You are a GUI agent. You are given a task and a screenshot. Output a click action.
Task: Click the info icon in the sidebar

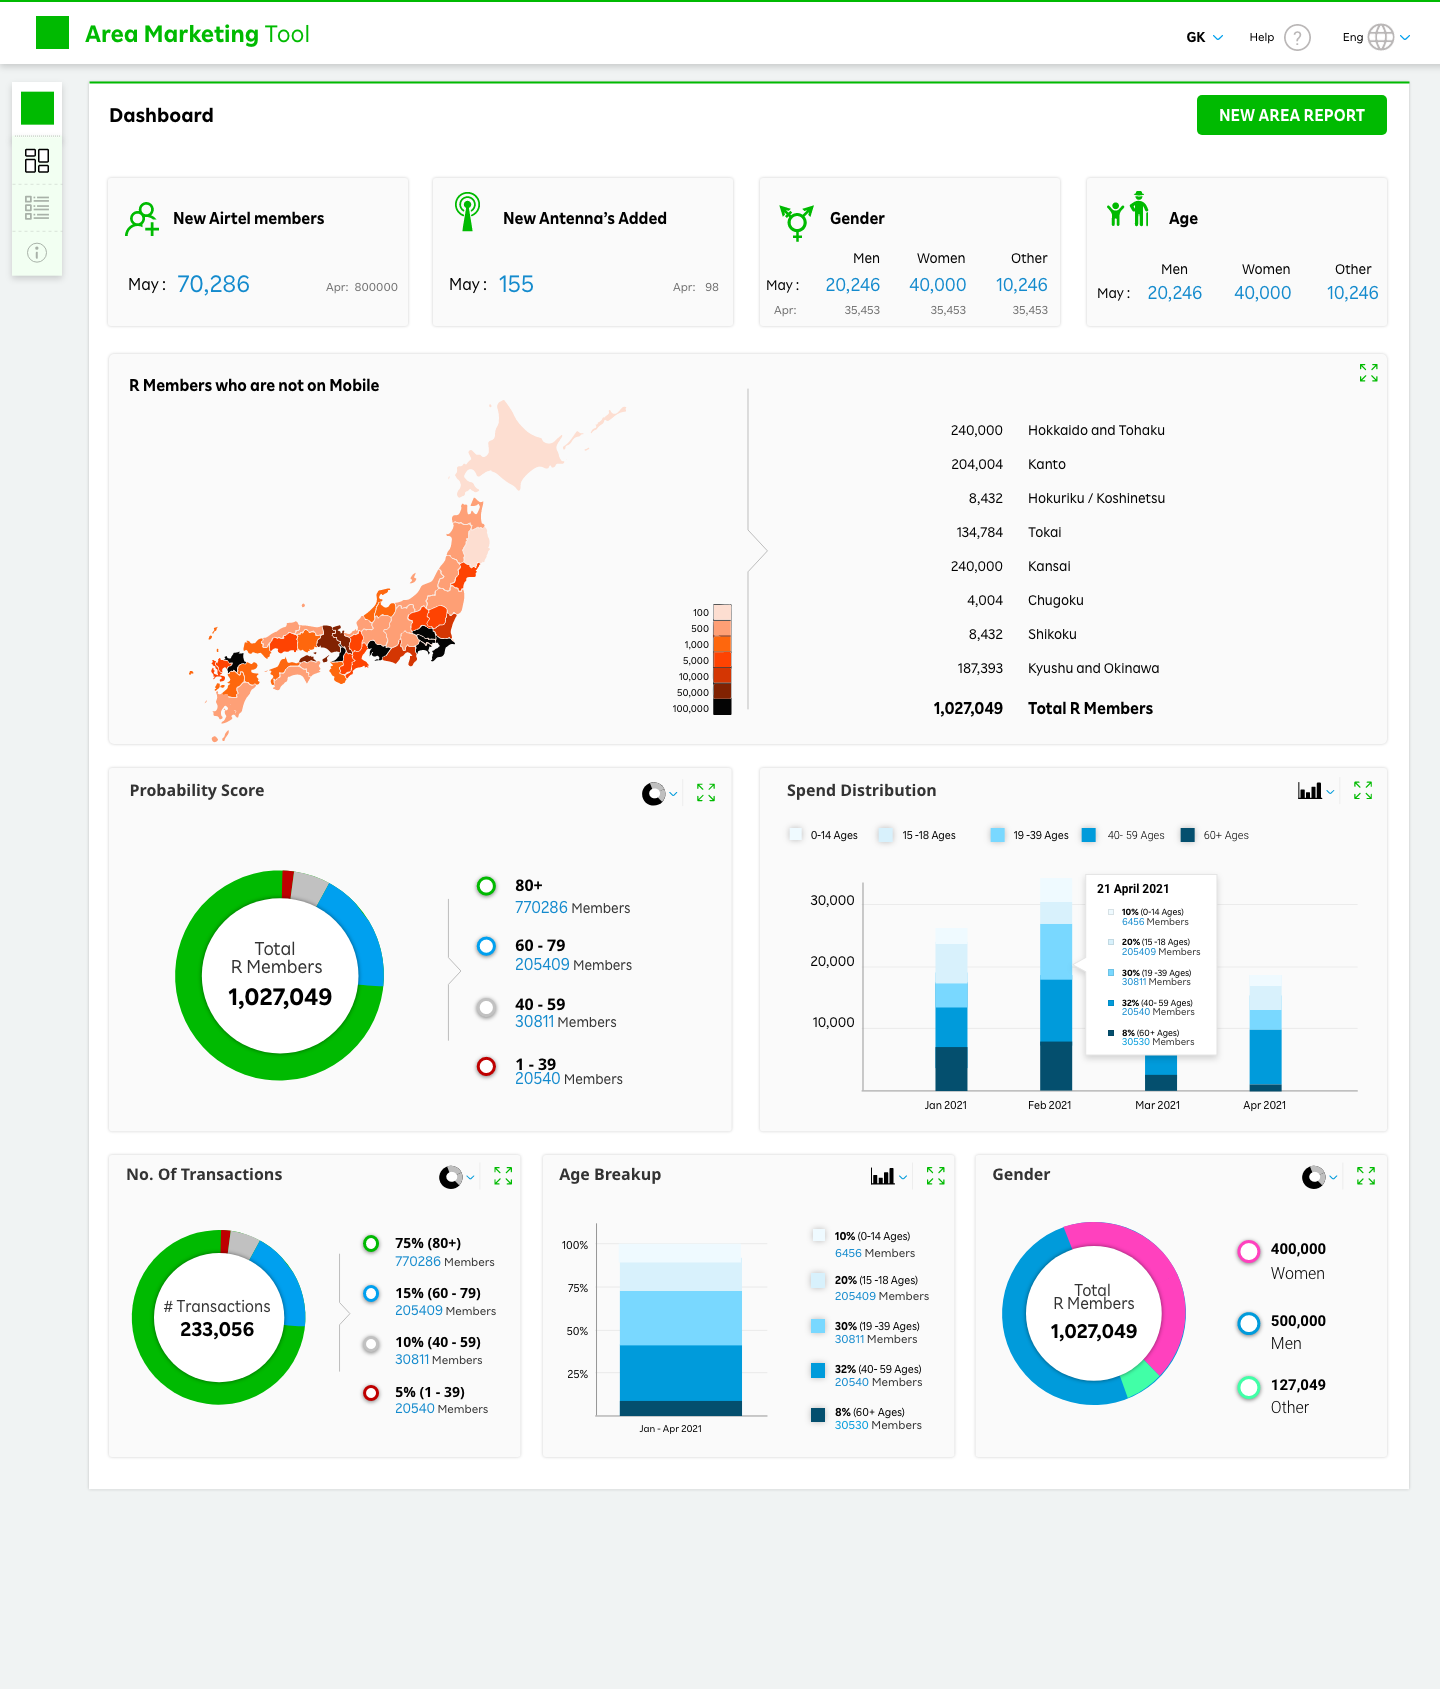[37, 253]
